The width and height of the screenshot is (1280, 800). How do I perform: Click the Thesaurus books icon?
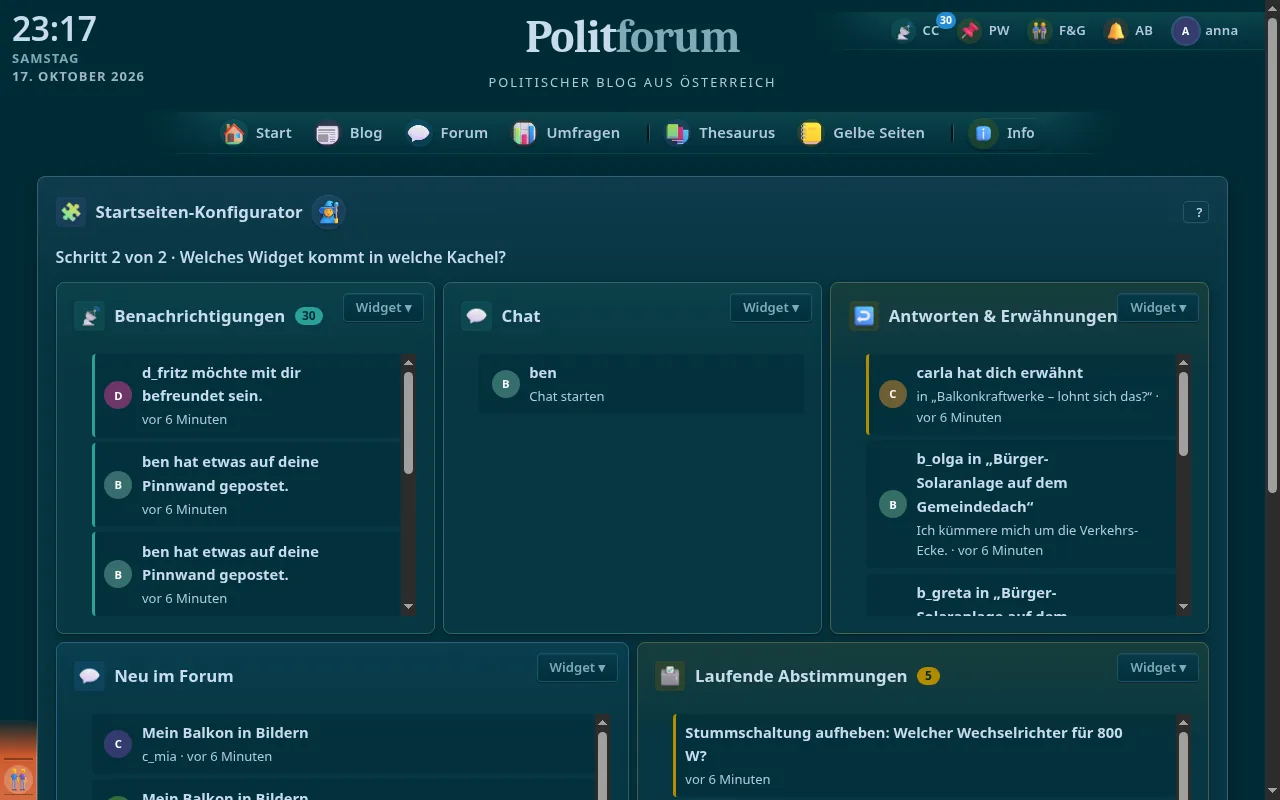pos(677,133)
